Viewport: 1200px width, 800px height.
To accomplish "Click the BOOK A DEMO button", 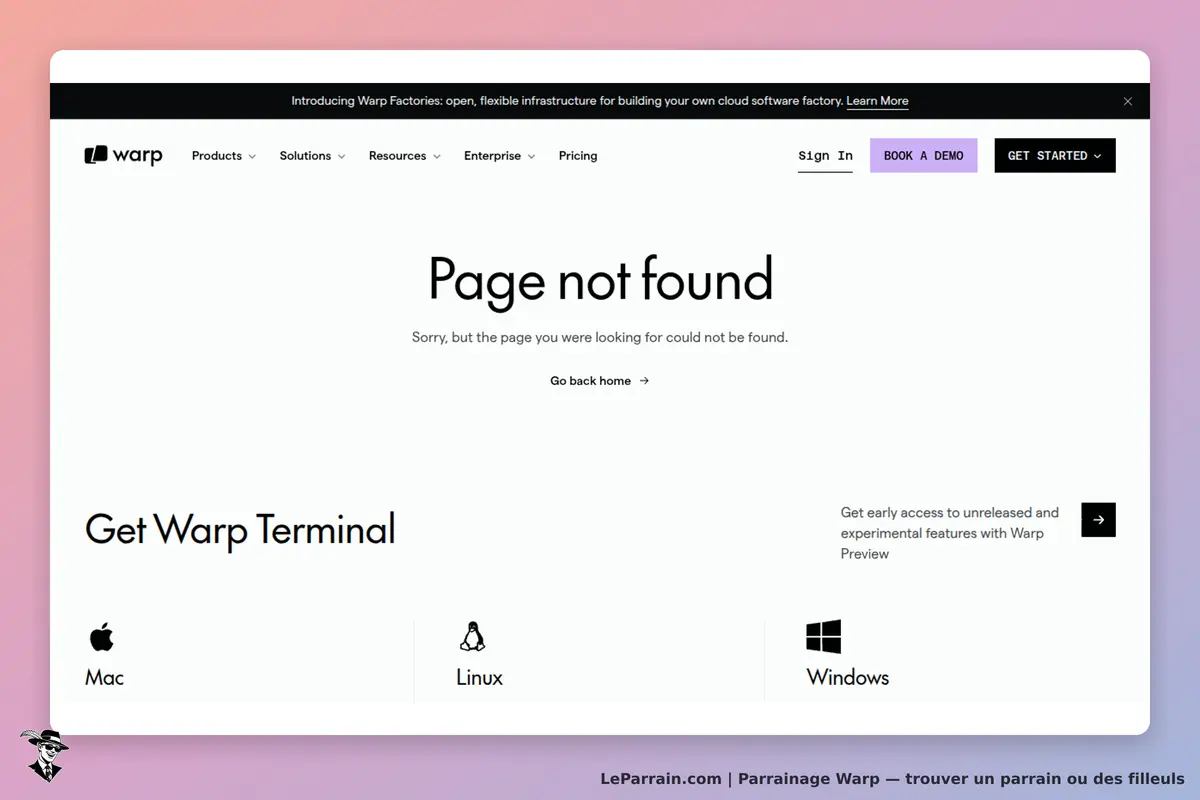I will point(923,155).
